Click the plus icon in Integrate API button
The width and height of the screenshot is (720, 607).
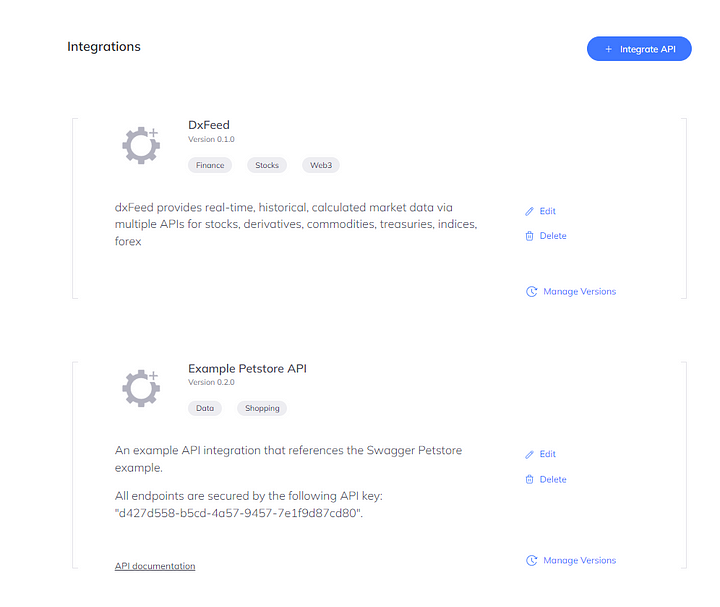[x=609, y=49]
